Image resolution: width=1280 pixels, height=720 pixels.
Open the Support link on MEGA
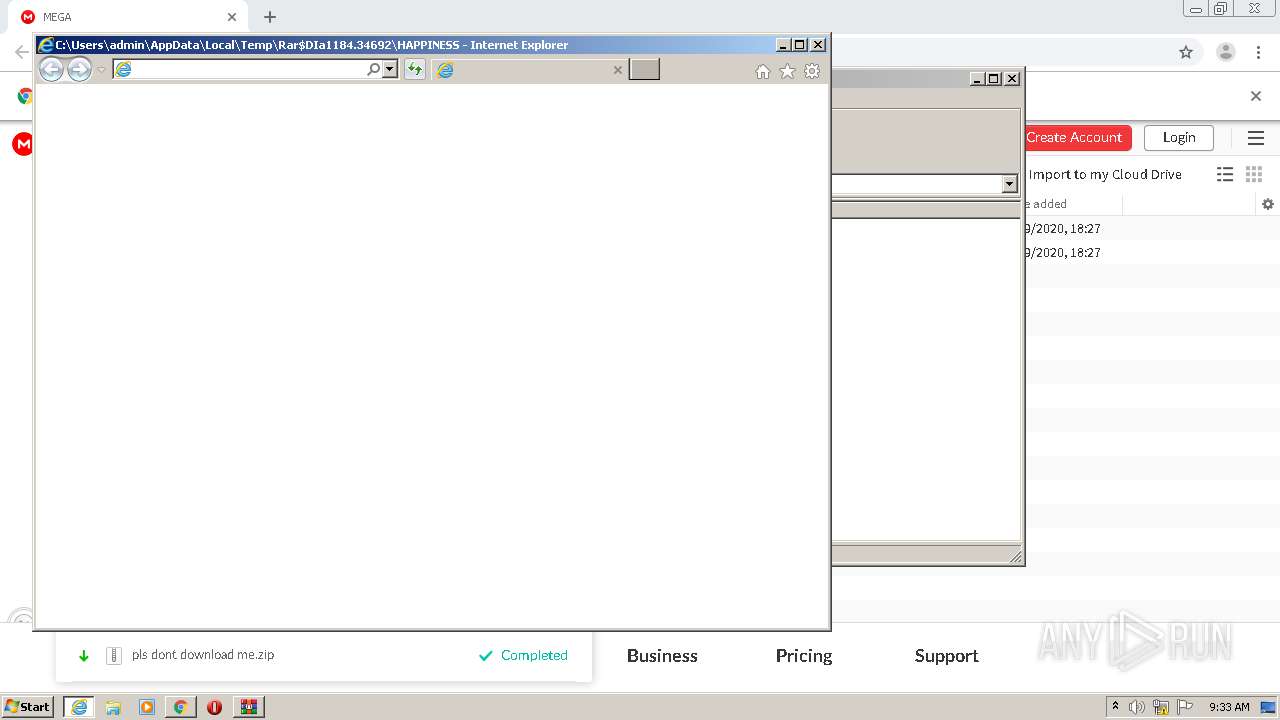[946, 656]
